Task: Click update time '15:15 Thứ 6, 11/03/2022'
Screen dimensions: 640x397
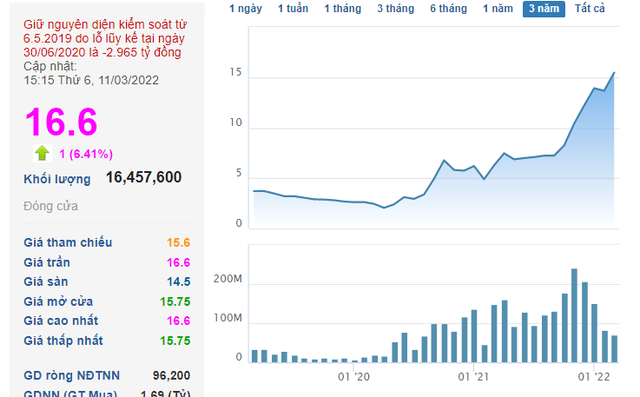Action: (x=91, y=80)
